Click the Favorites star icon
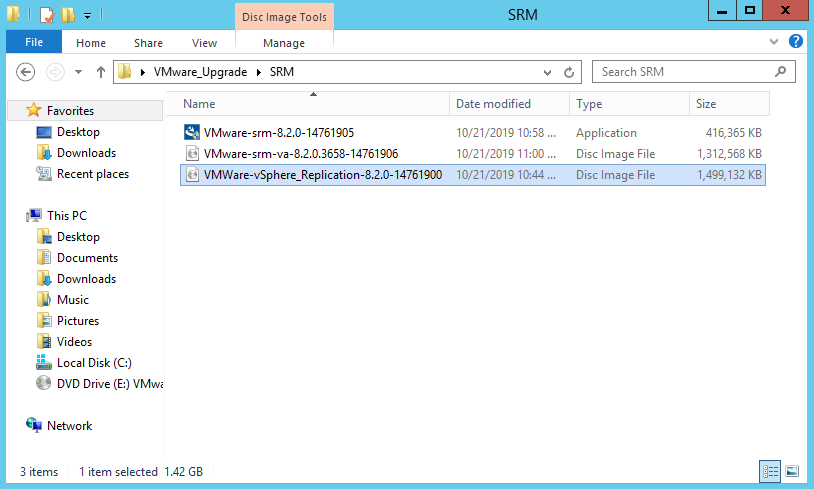This screenshot has width=814, height=489. [33, 110]
